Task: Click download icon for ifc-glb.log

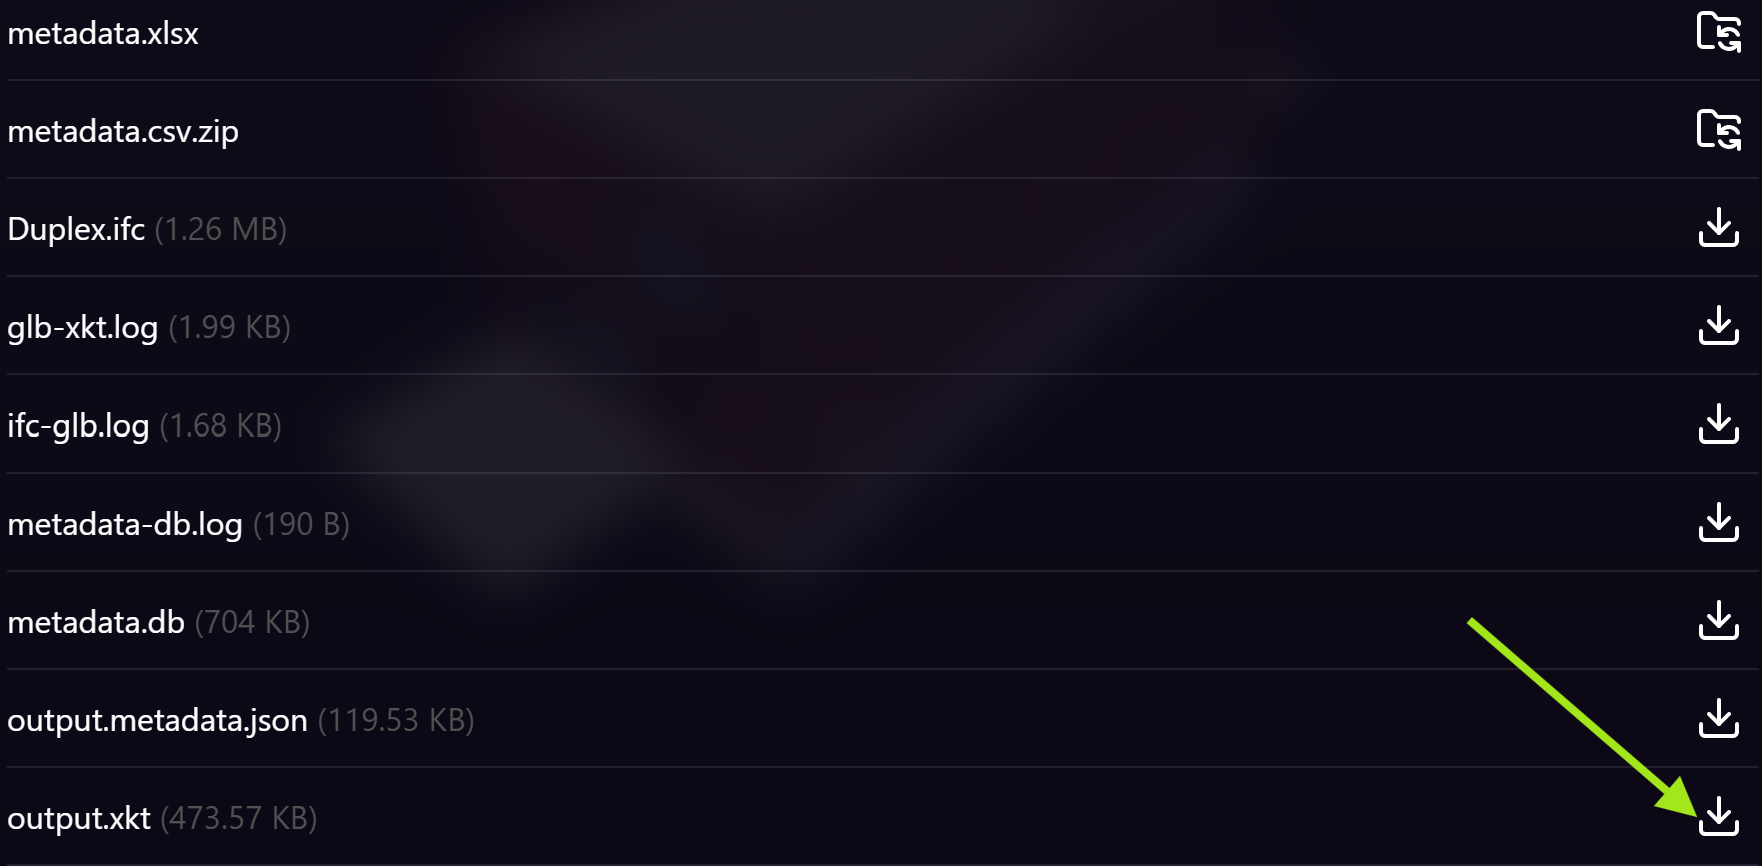Action: coord(1718,424)
